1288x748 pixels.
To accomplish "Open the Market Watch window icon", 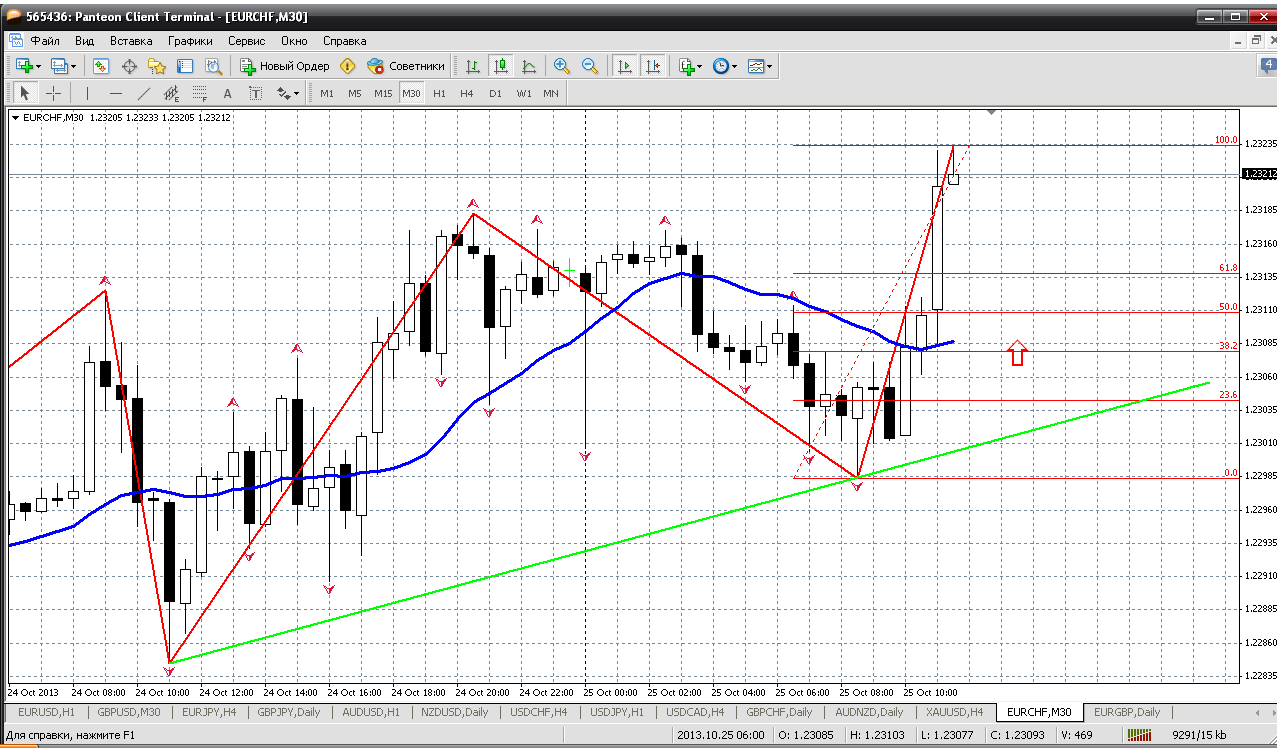I will (101, 66).
